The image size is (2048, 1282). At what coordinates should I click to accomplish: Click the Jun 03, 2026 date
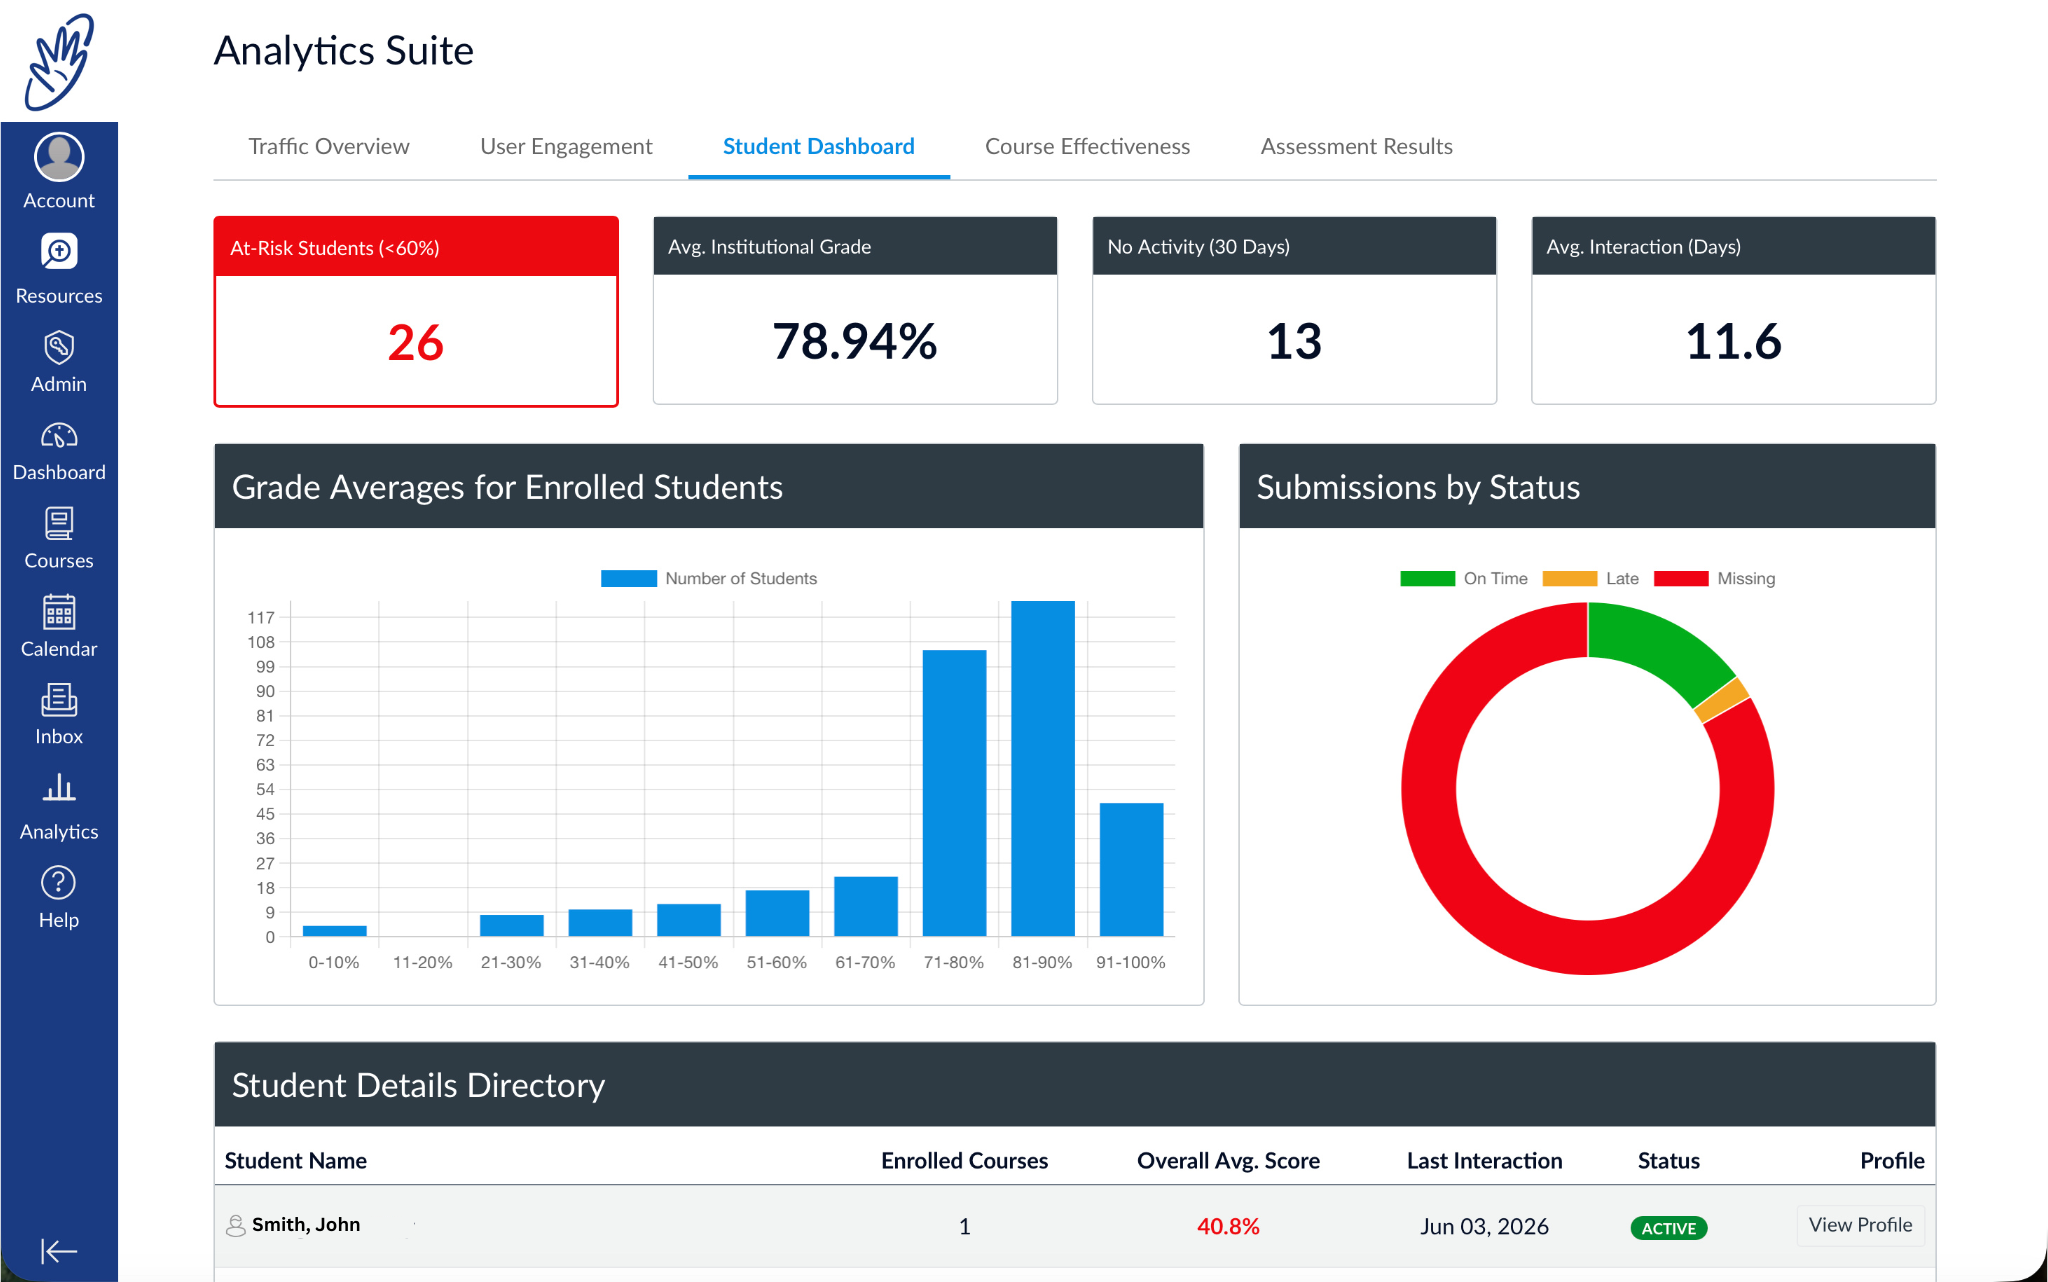click(x=1484, y=1226)
